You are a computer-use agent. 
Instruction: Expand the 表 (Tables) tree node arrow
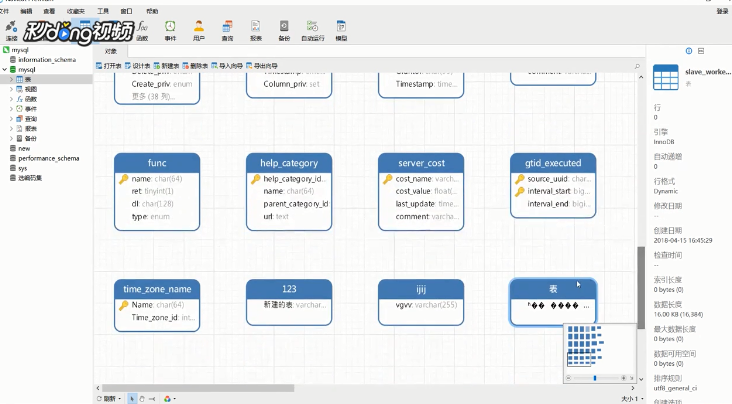click(x=11, y=79)
